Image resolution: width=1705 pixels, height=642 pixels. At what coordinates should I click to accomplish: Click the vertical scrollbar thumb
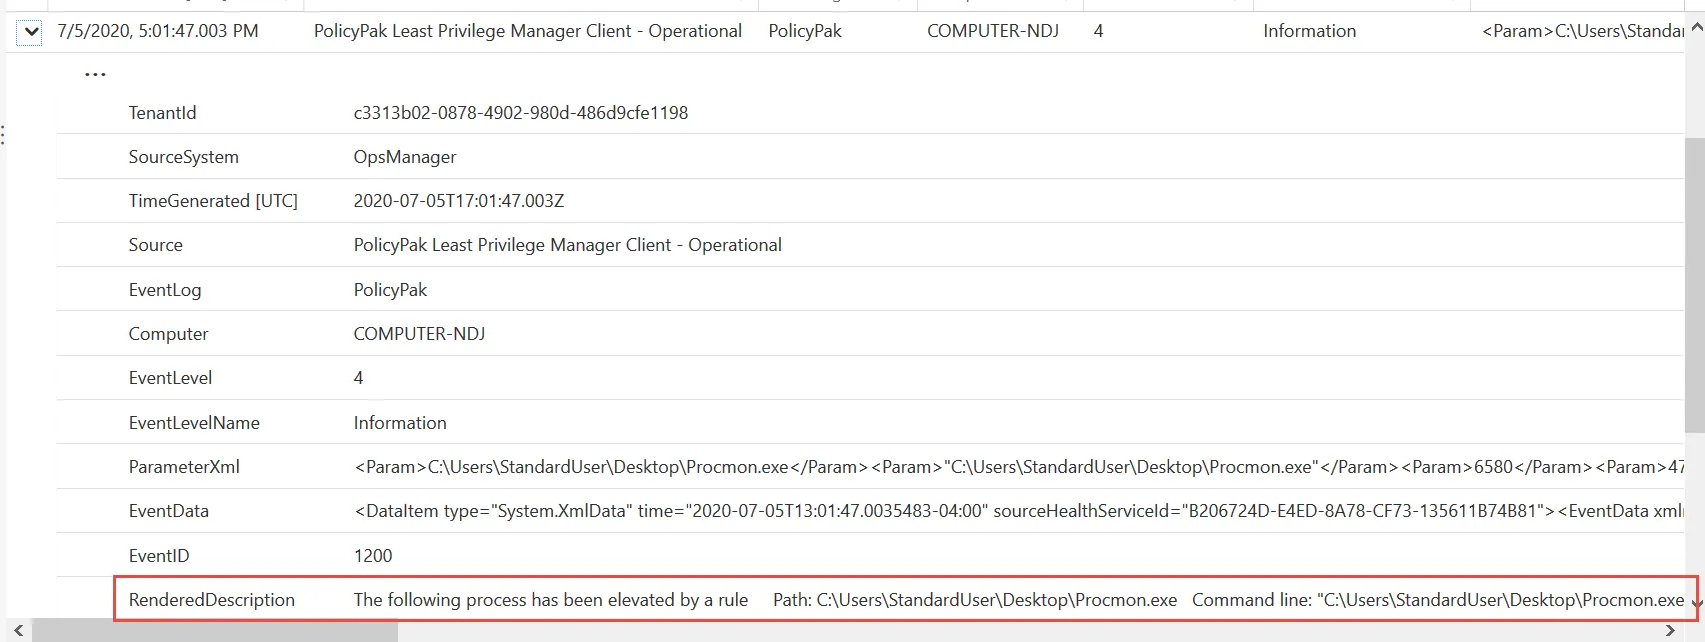tap(1695, 285)
